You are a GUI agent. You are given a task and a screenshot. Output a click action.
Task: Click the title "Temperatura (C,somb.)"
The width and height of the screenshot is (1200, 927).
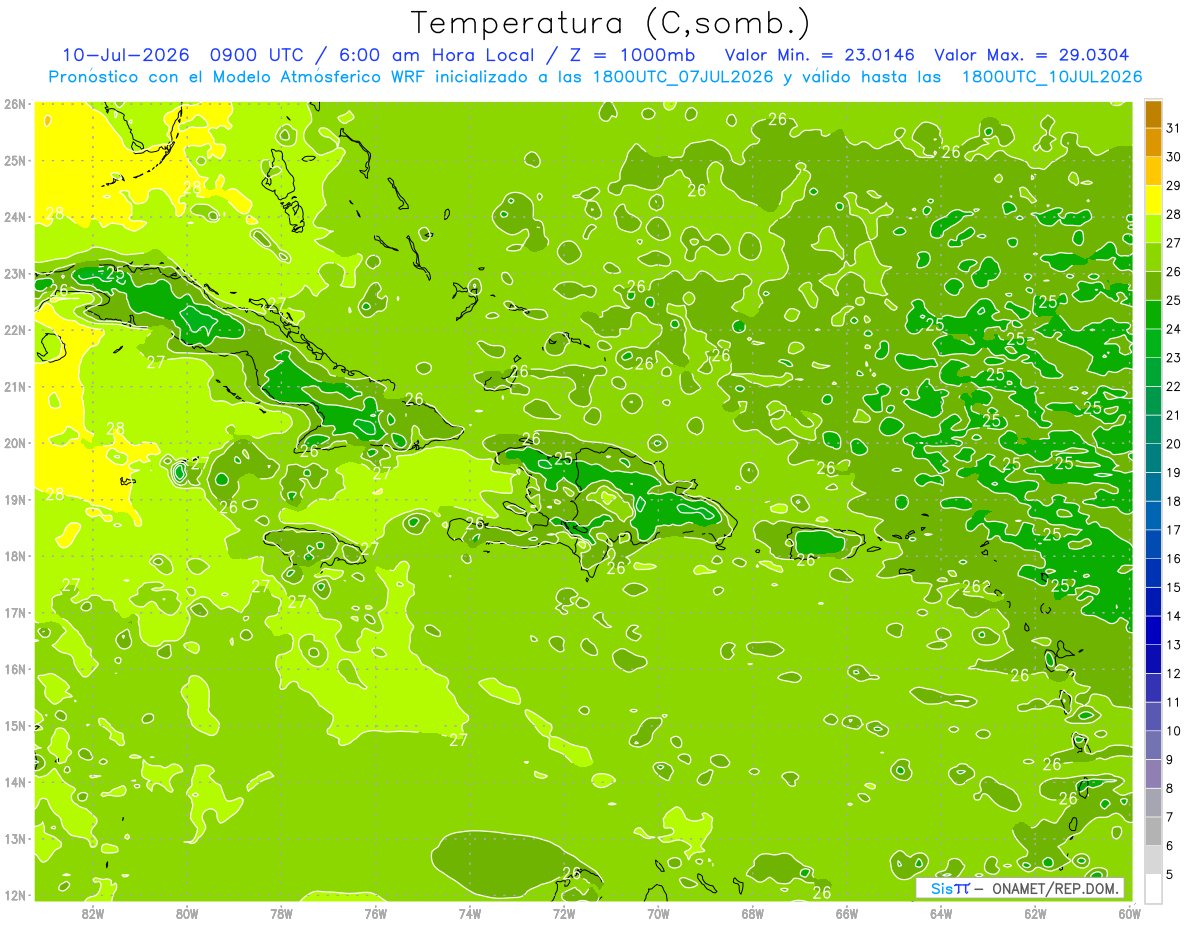[x=611, y=24]
